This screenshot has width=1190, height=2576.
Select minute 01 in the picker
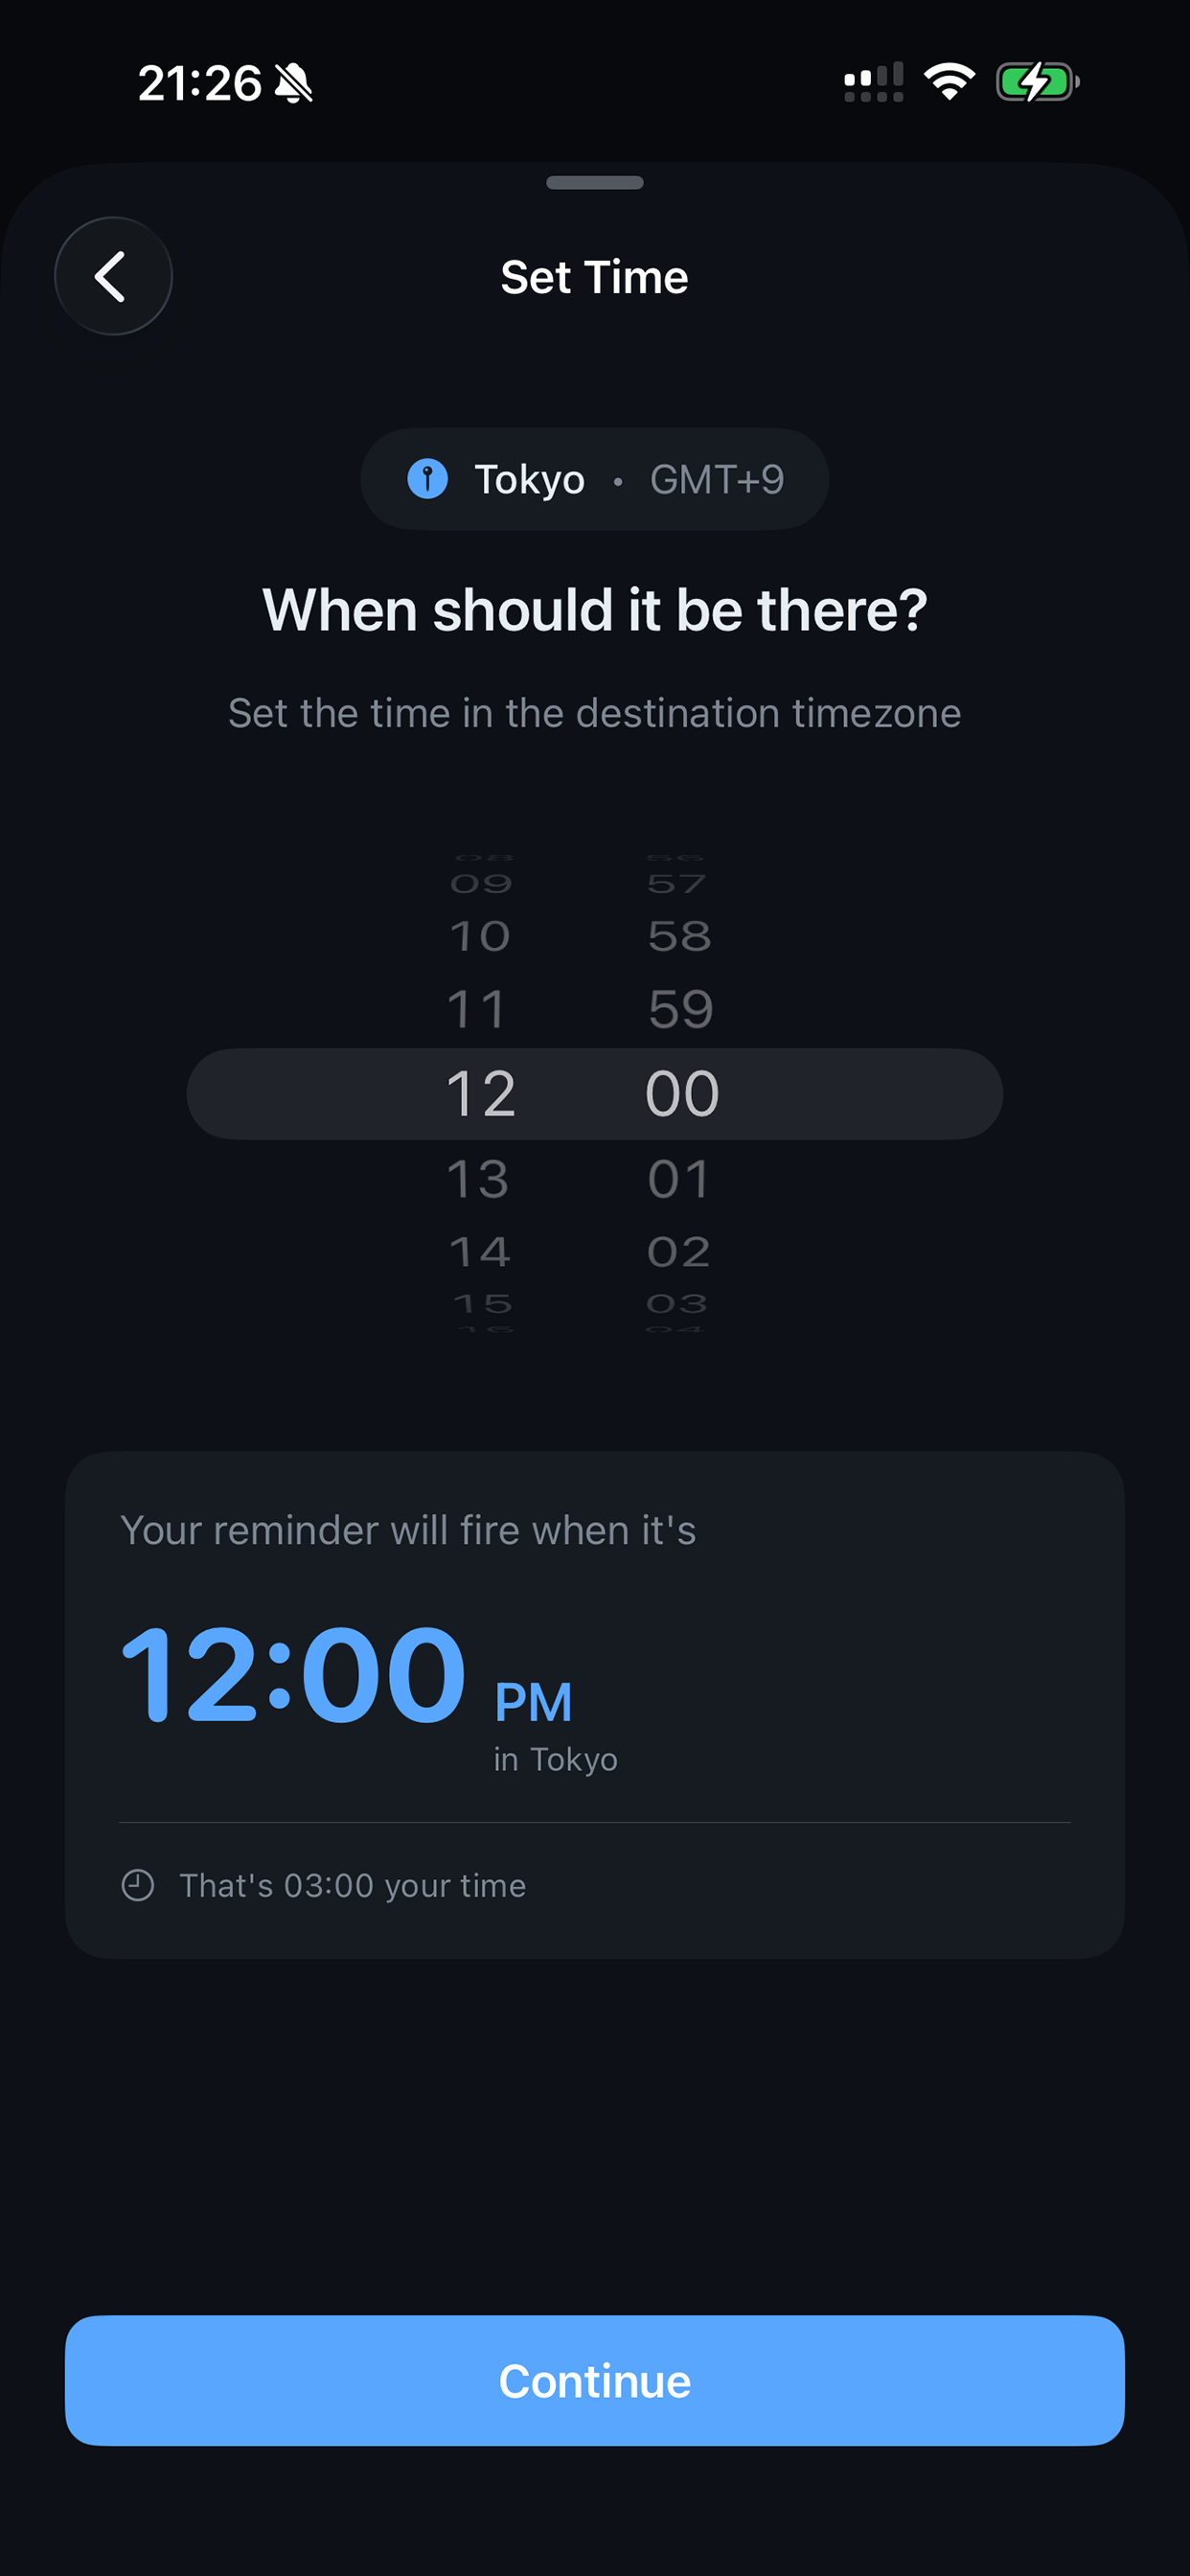(680, 1179)
